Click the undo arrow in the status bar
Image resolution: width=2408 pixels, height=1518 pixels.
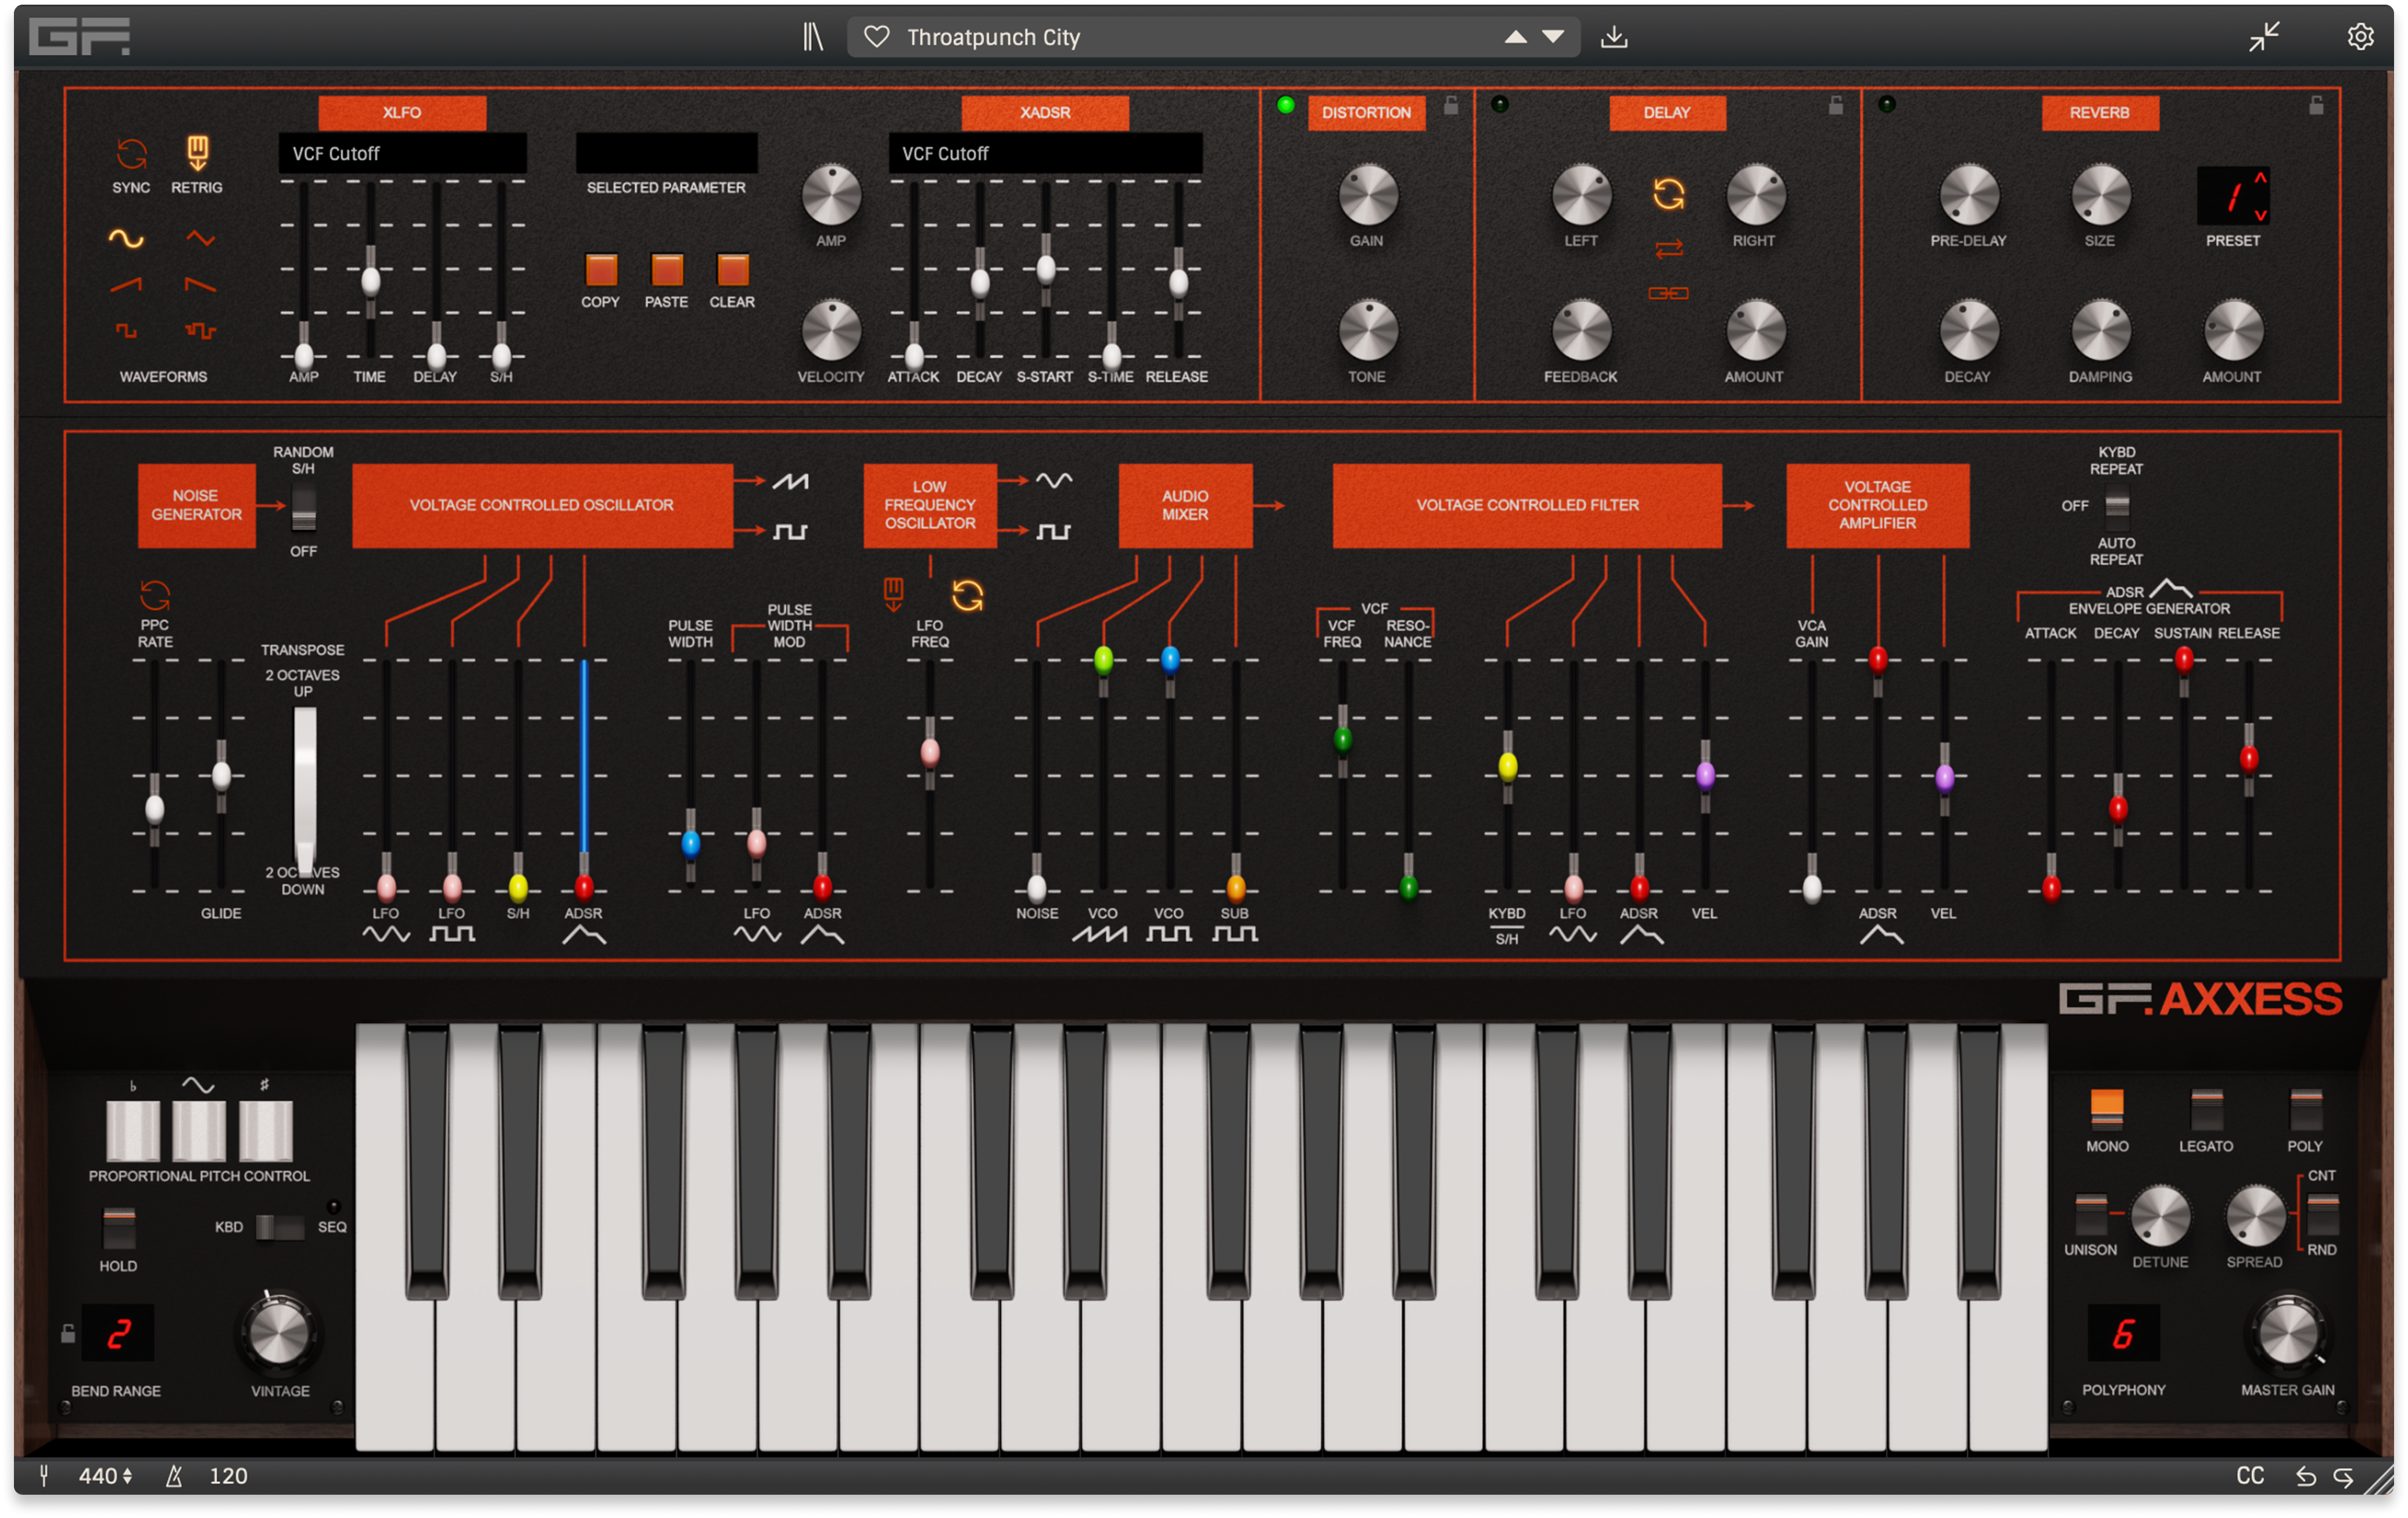point(2306,1476)
